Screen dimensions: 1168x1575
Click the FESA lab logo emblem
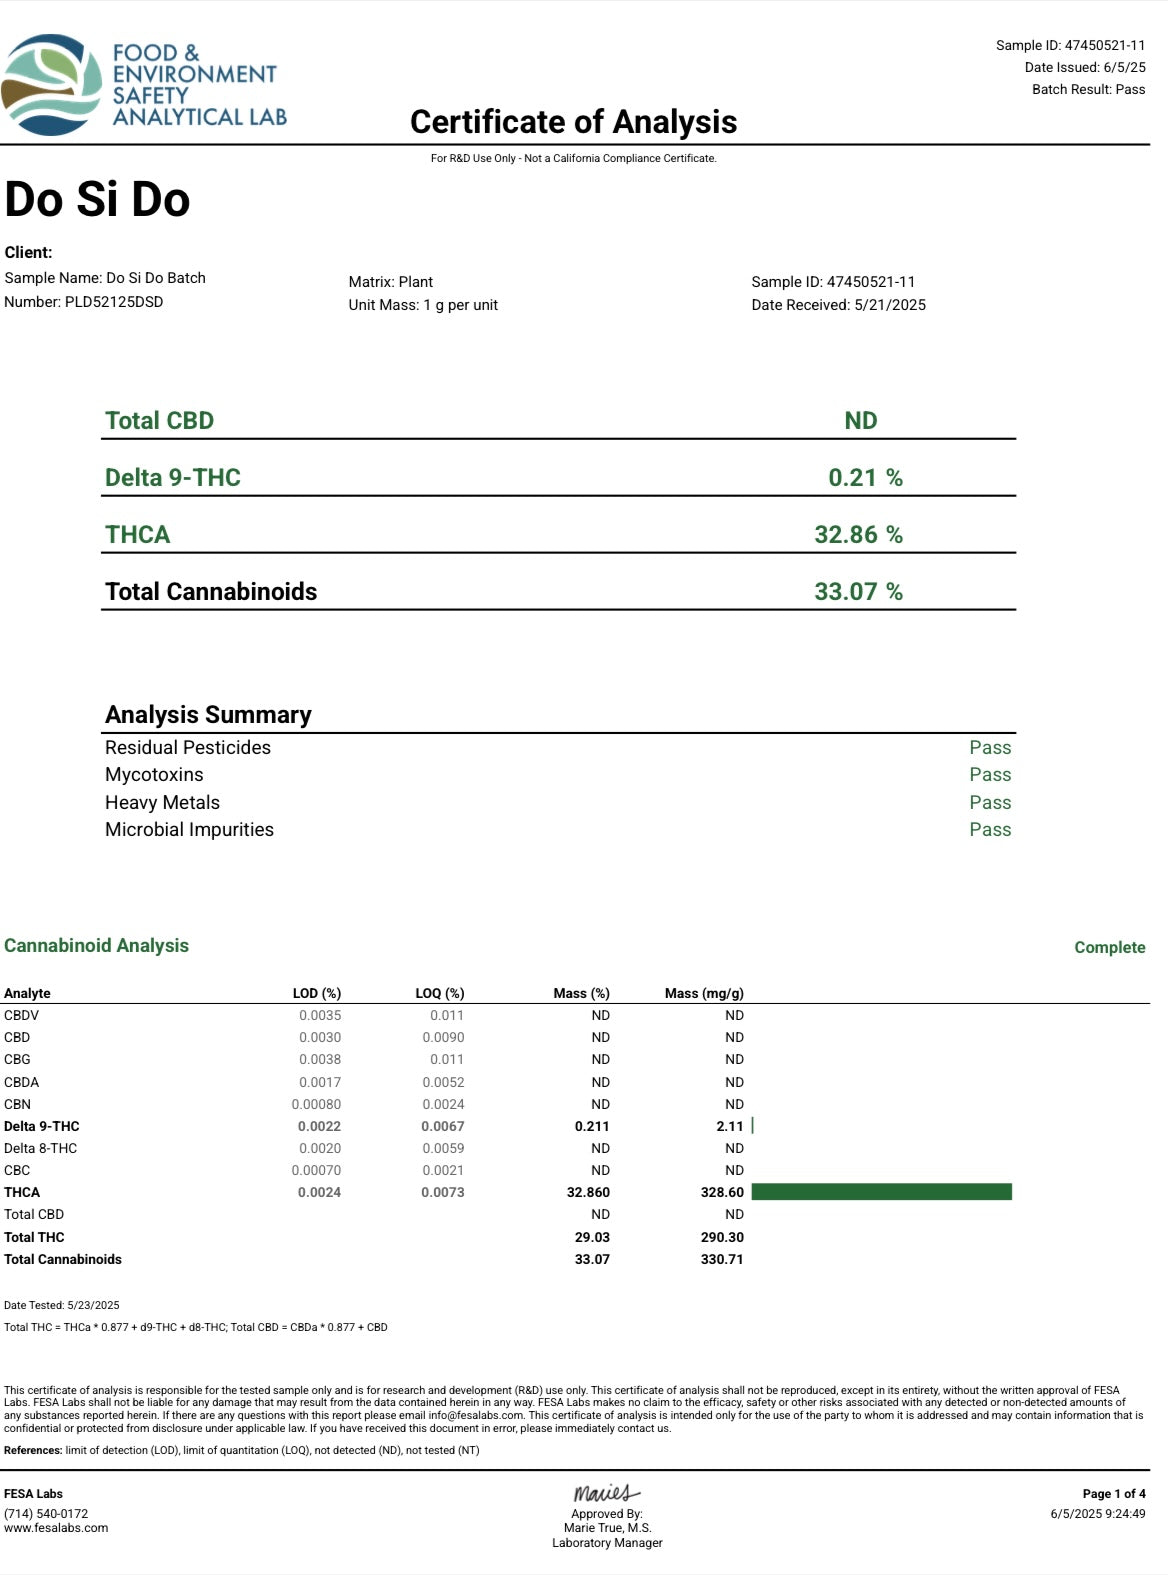pyautogui.click(x=52, y=85)
